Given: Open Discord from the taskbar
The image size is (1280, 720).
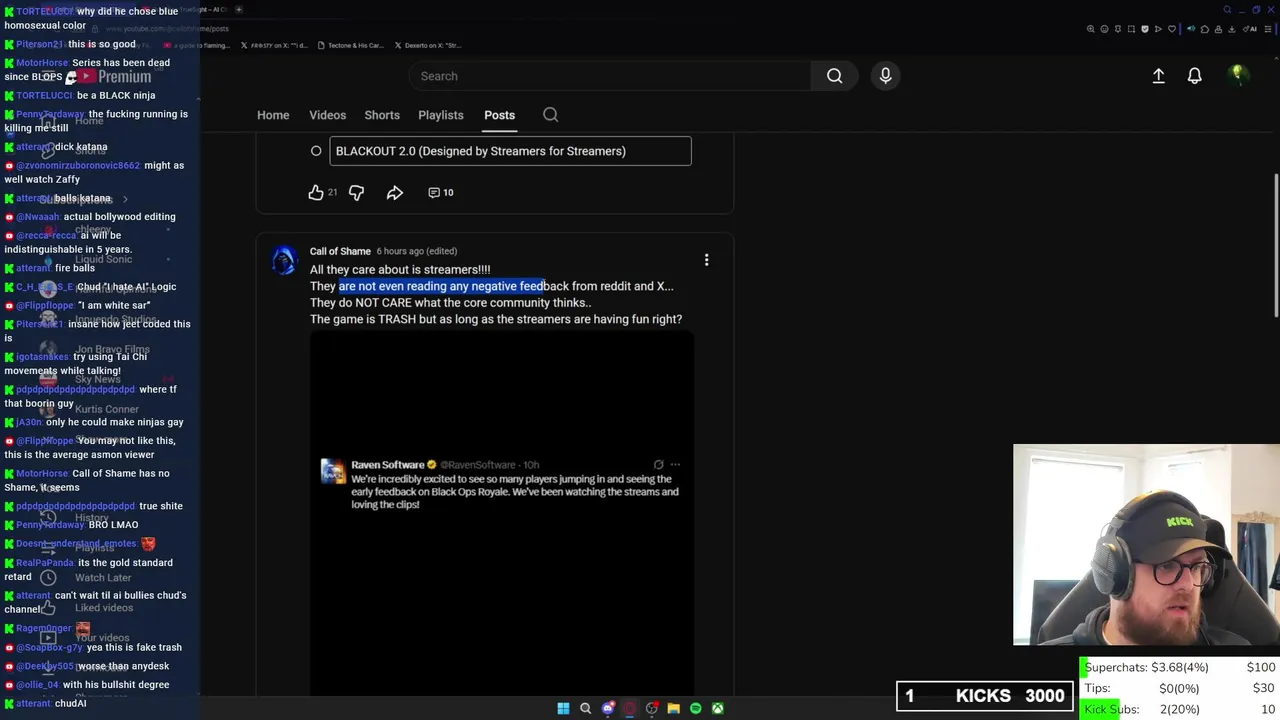Looking at the screenshot, I should (608, 708).
